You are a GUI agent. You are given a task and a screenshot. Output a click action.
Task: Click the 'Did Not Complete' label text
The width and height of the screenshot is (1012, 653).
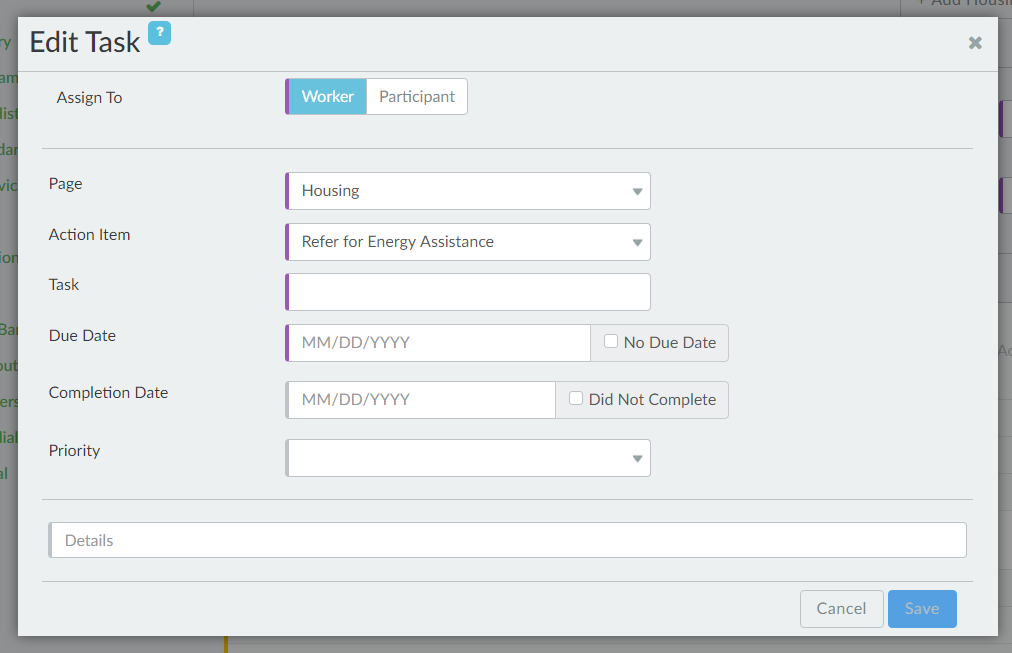[652, 400]
